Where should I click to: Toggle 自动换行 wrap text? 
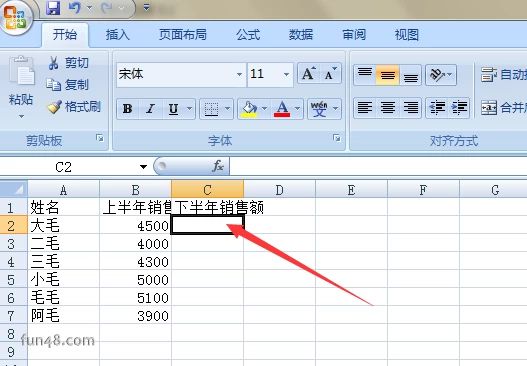point(503,75)
